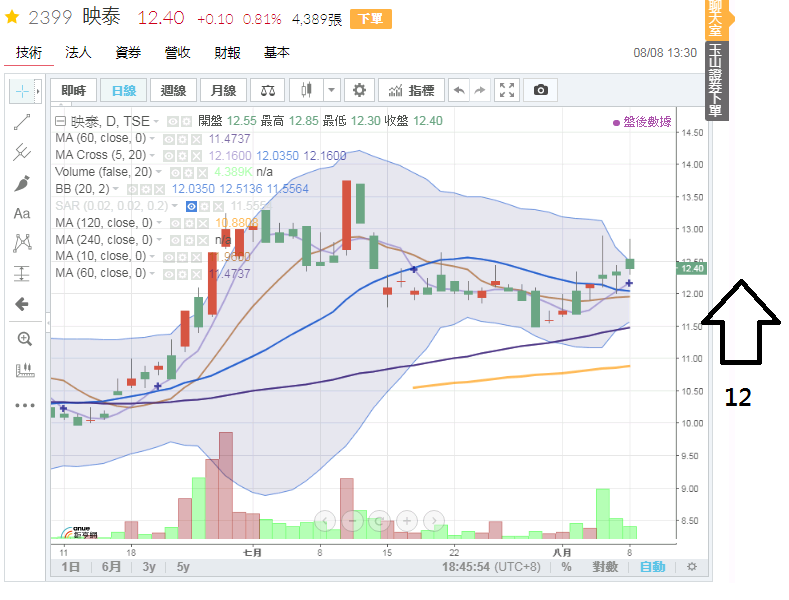Toggle visibility of MA (240, close, 0)
This screenshot has height=600, width=789.
[175, 240]
